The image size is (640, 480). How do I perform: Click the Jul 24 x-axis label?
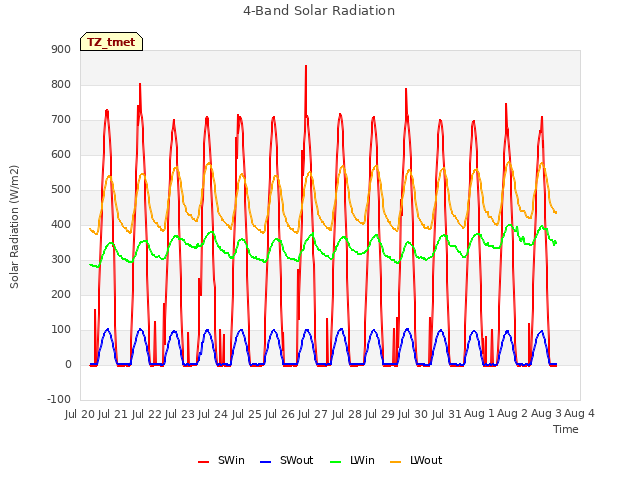click(214, 414)
